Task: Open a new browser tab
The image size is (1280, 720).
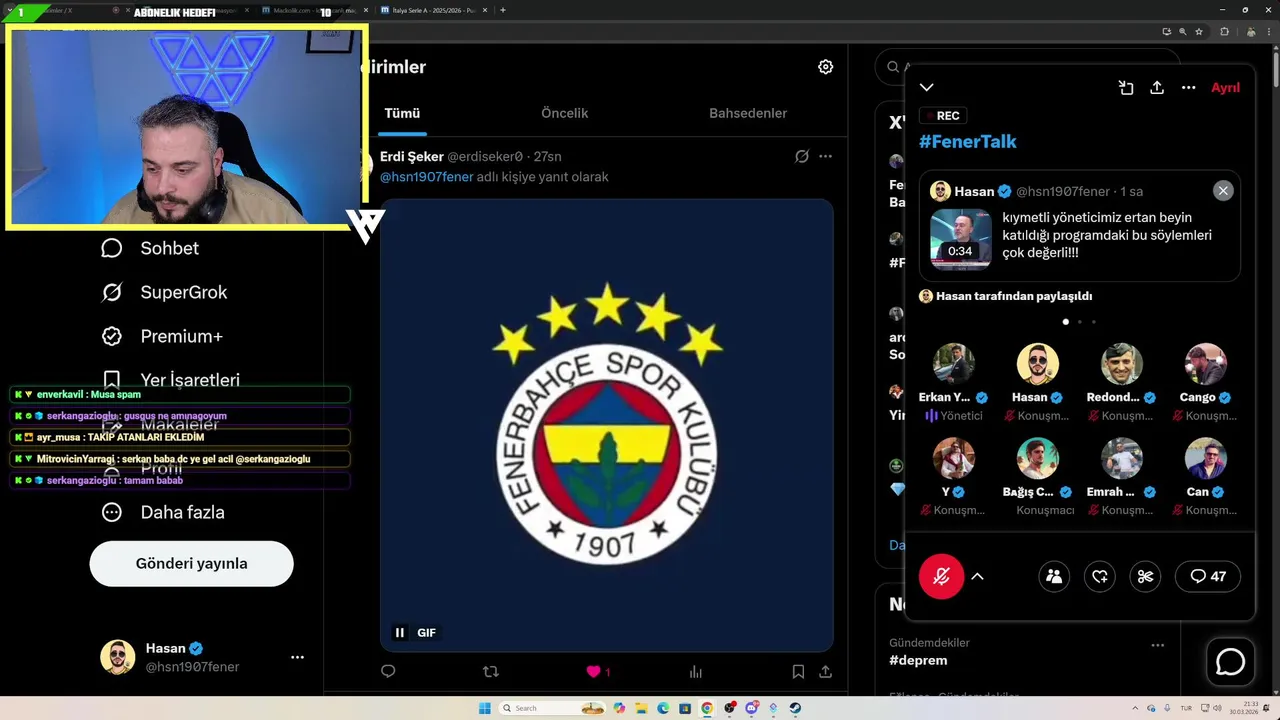Action: click(x=502, y=10)
